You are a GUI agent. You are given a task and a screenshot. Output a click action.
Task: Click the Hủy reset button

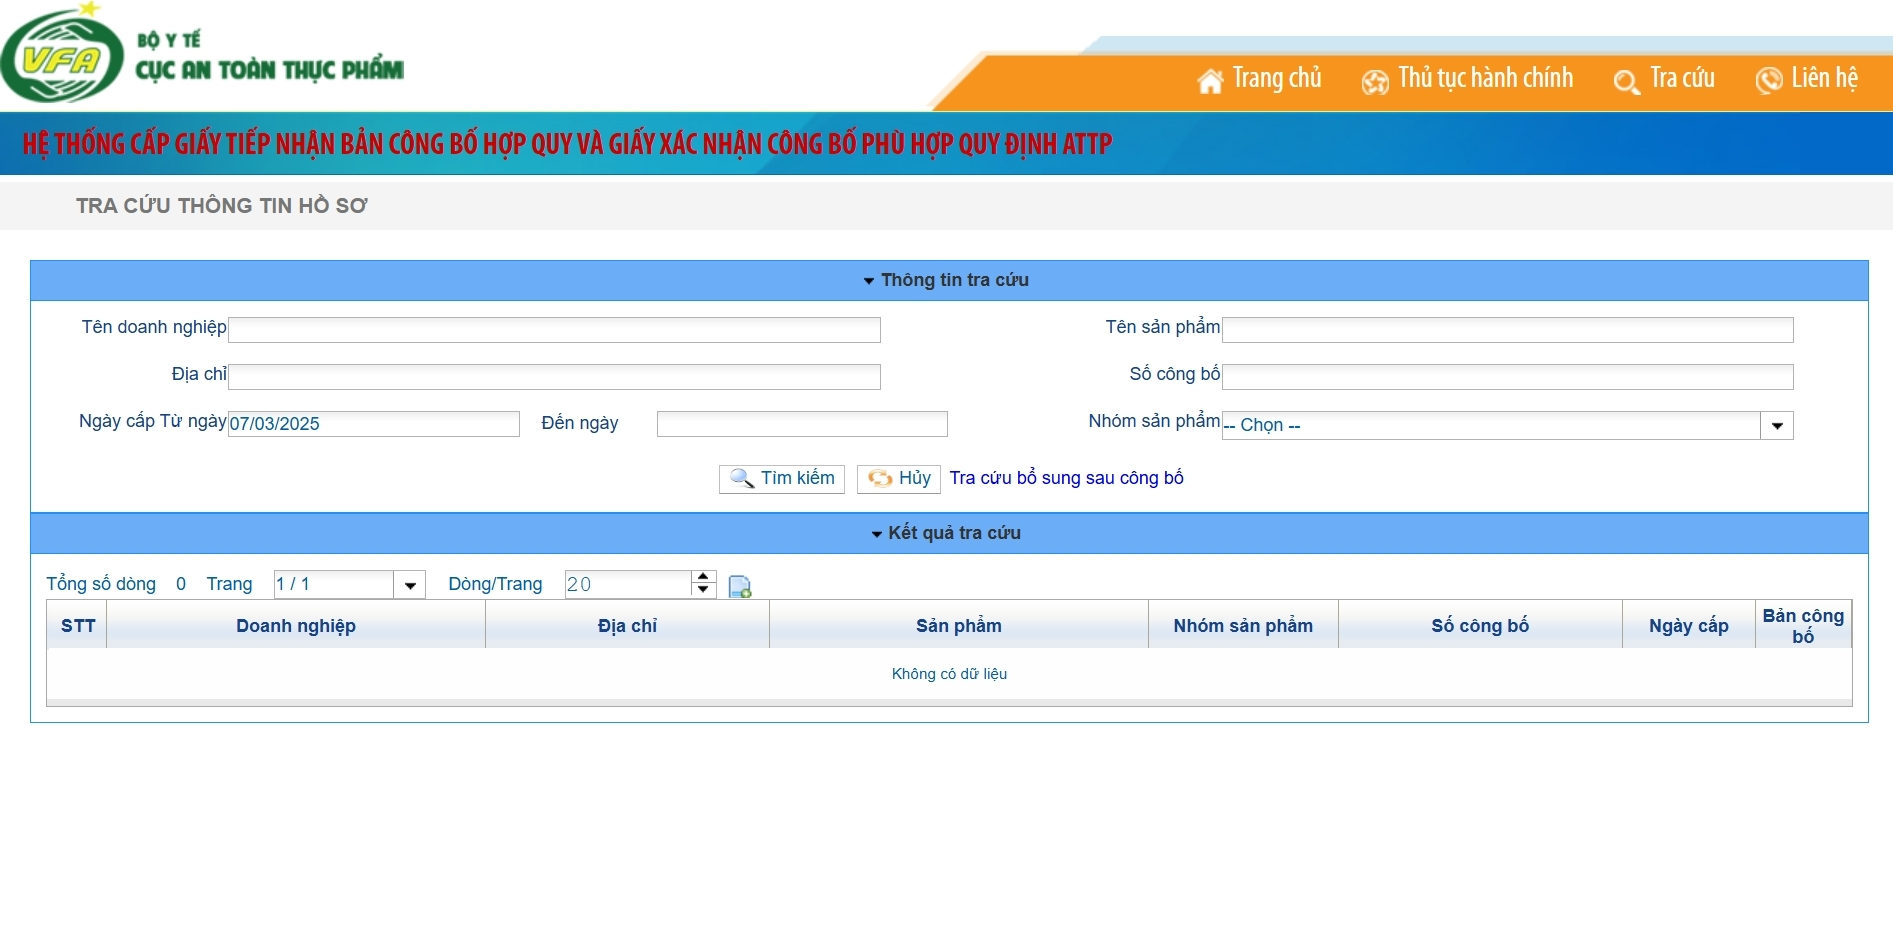[x=899, y=479]
